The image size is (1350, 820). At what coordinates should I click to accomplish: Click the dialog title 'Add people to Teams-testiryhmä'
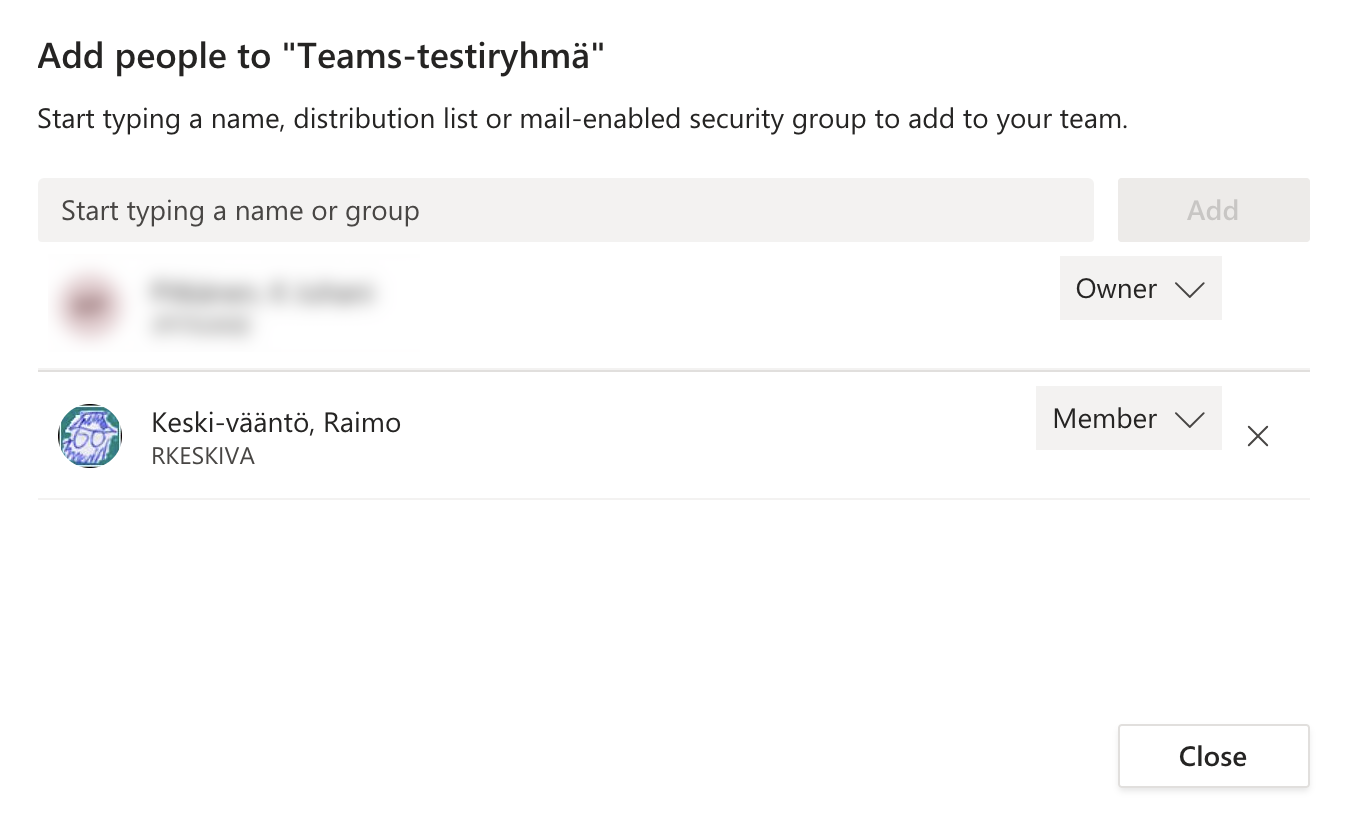click(322, 57)
